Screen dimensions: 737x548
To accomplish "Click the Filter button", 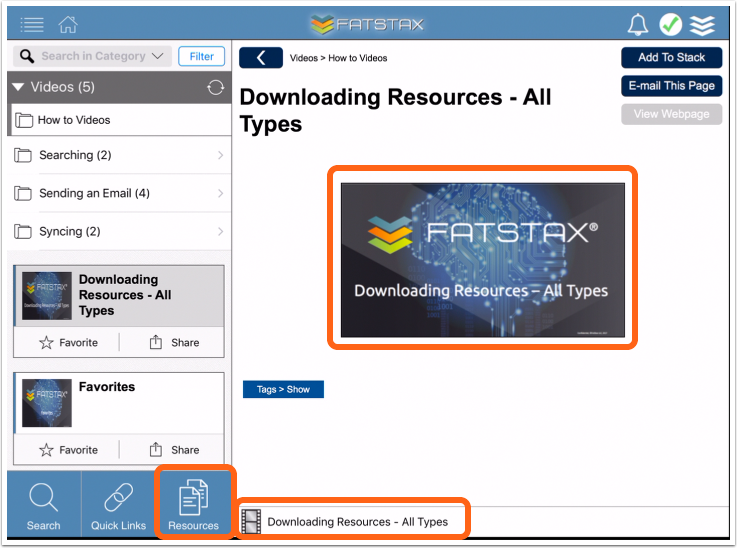I will 202,56.
